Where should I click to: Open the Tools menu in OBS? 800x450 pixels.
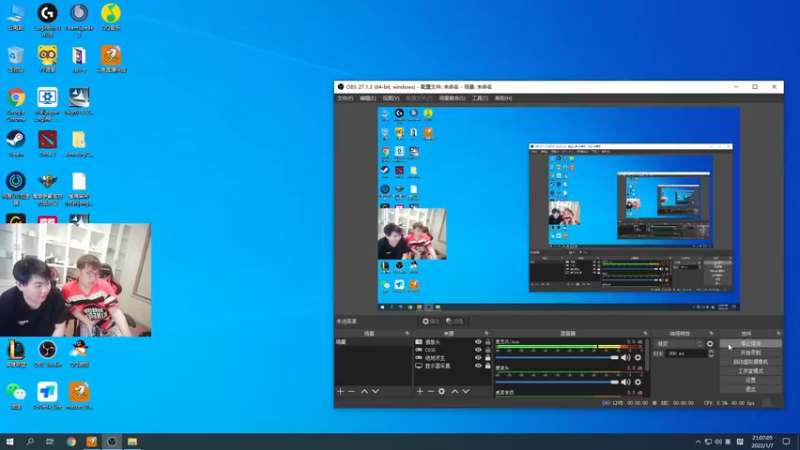pyautogui.click(x=480, y=98)
